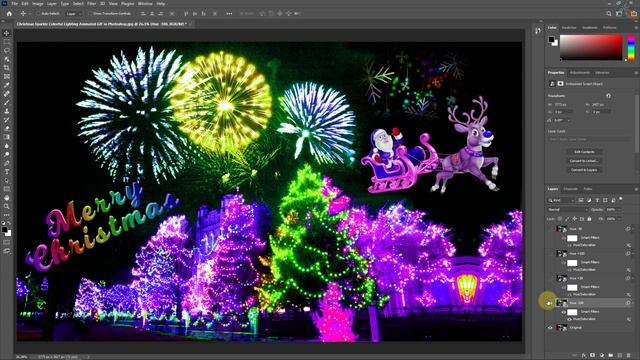Create a new group folder icon

pos(611,356)
